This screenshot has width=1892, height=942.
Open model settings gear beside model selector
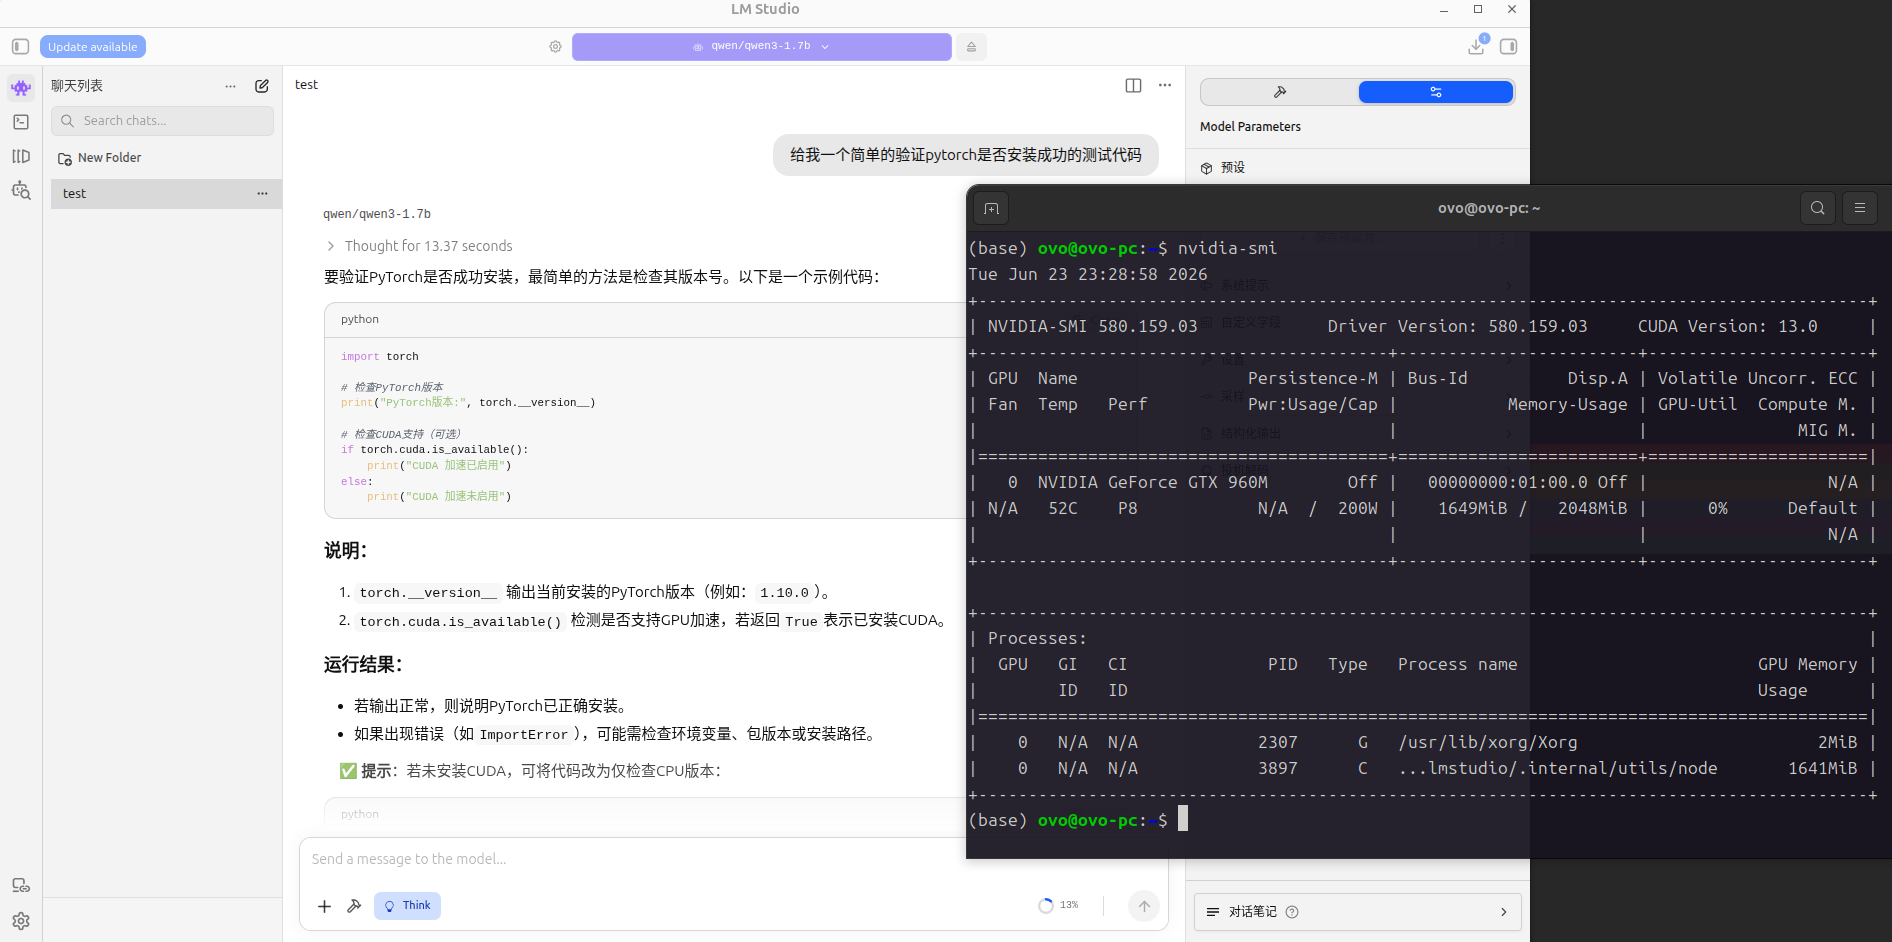click(x=555, y=47)
